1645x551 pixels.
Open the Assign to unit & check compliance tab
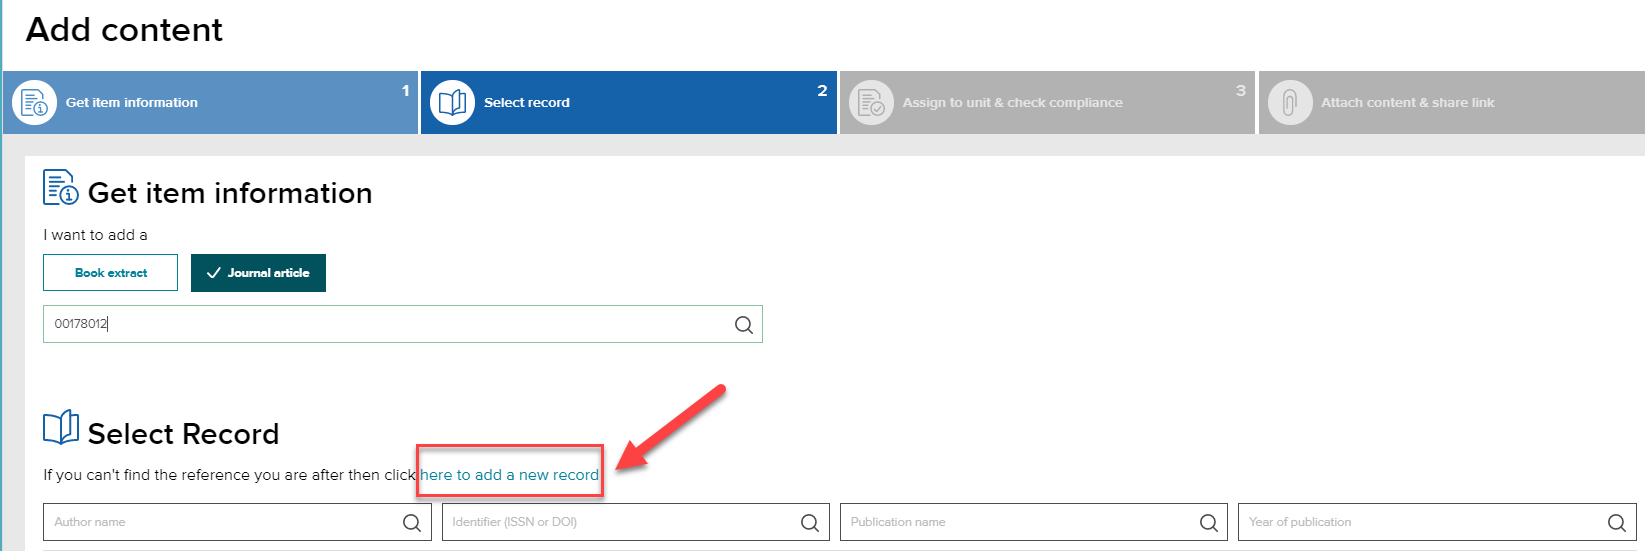(1047, 102)
